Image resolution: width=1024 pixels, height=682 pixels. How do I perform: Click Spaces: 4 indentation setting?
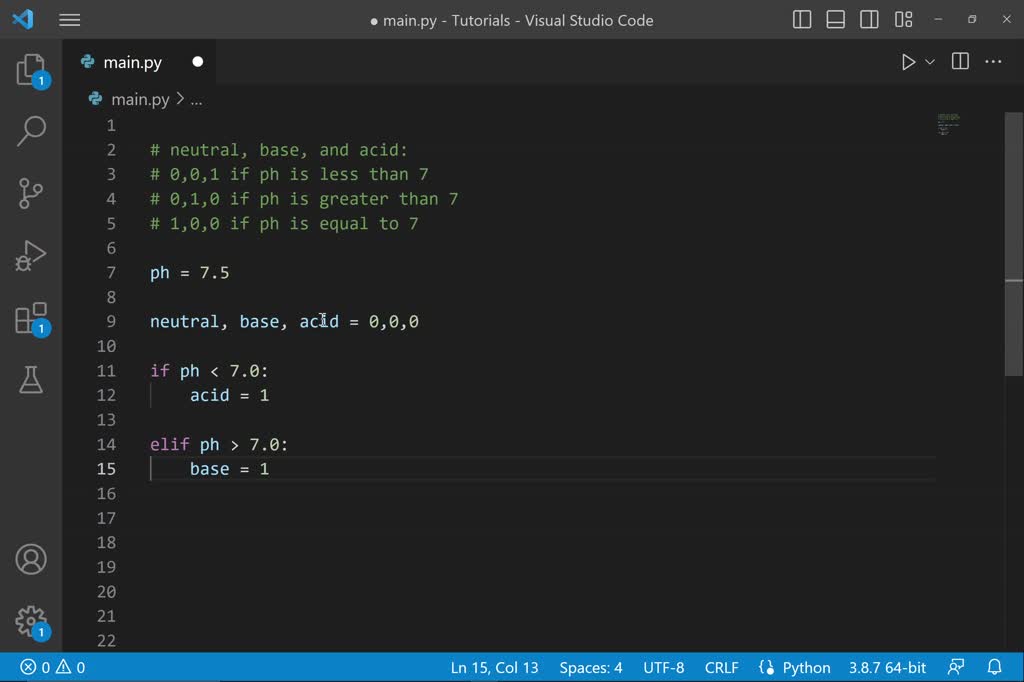(x=591, y=667)
